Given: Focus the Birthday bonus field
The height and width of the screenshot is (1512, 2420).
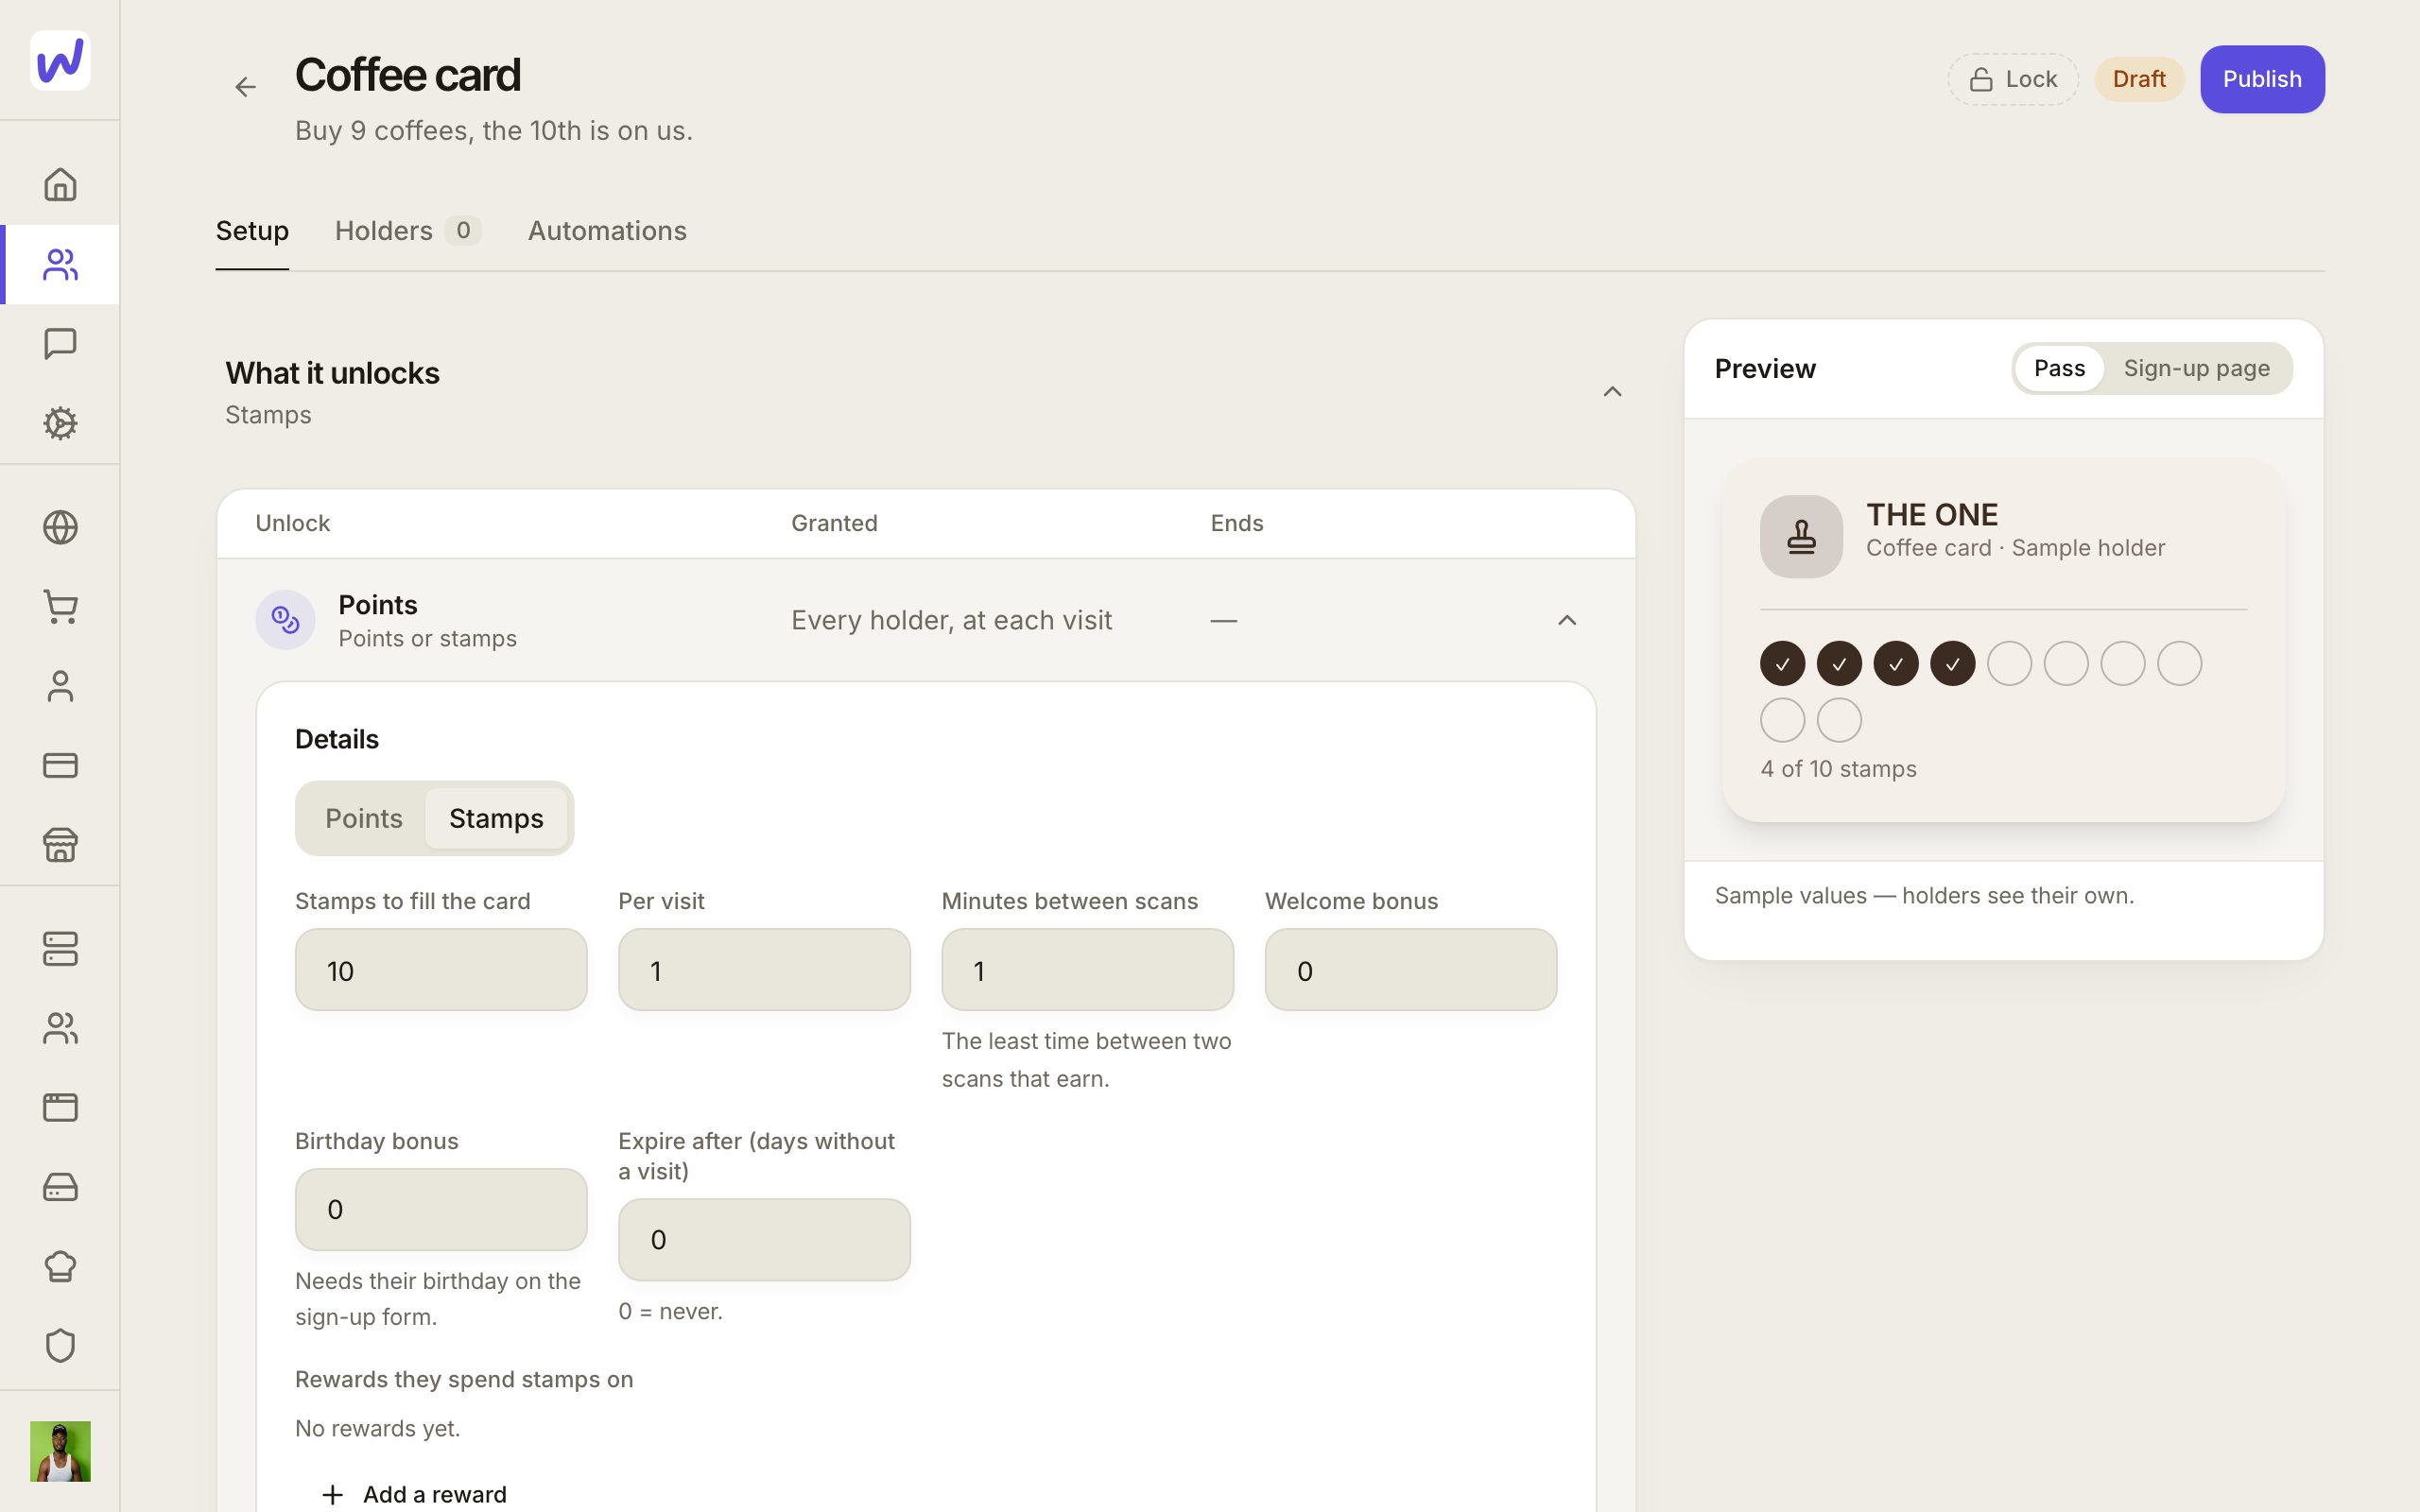Looking at the screenshot, I should 441,1209.
